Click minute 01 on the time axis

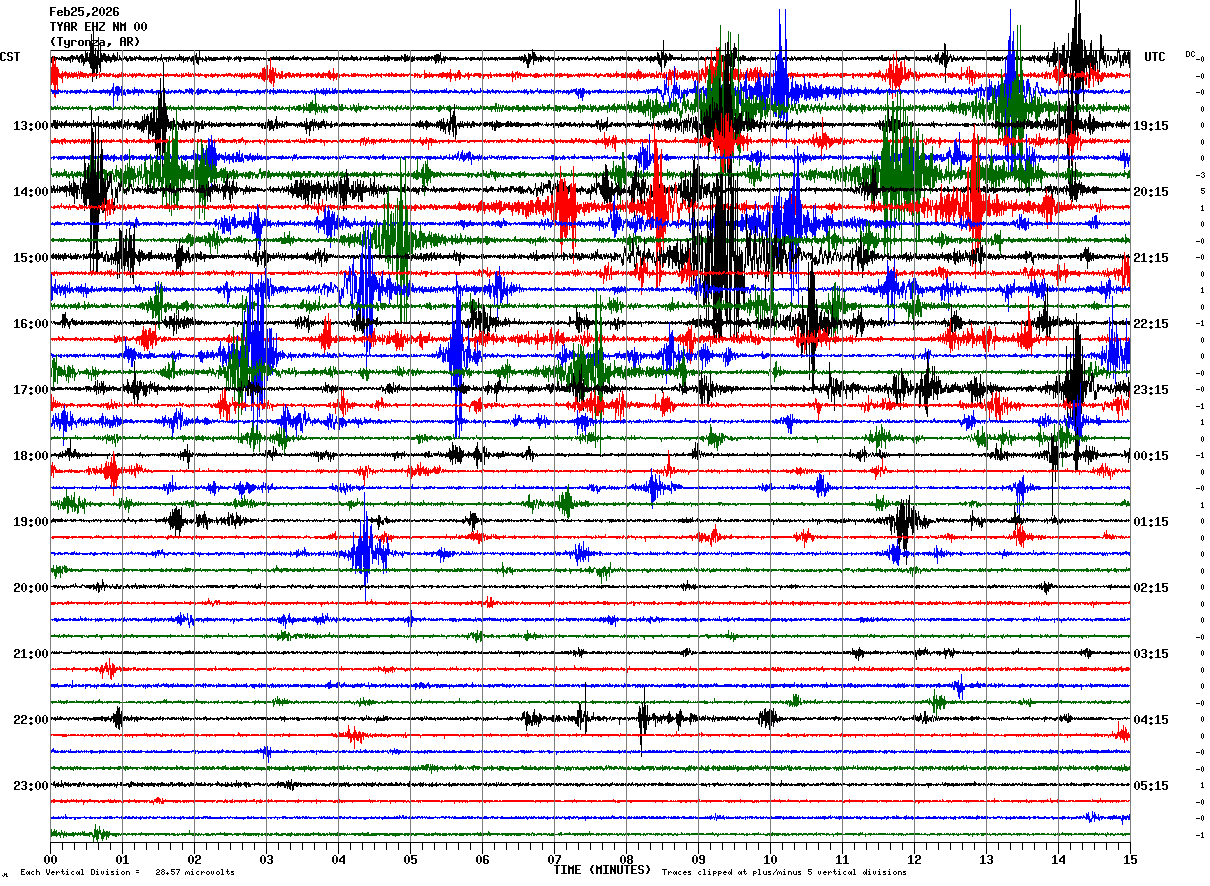pyautogui.click(x=123, y=859)
